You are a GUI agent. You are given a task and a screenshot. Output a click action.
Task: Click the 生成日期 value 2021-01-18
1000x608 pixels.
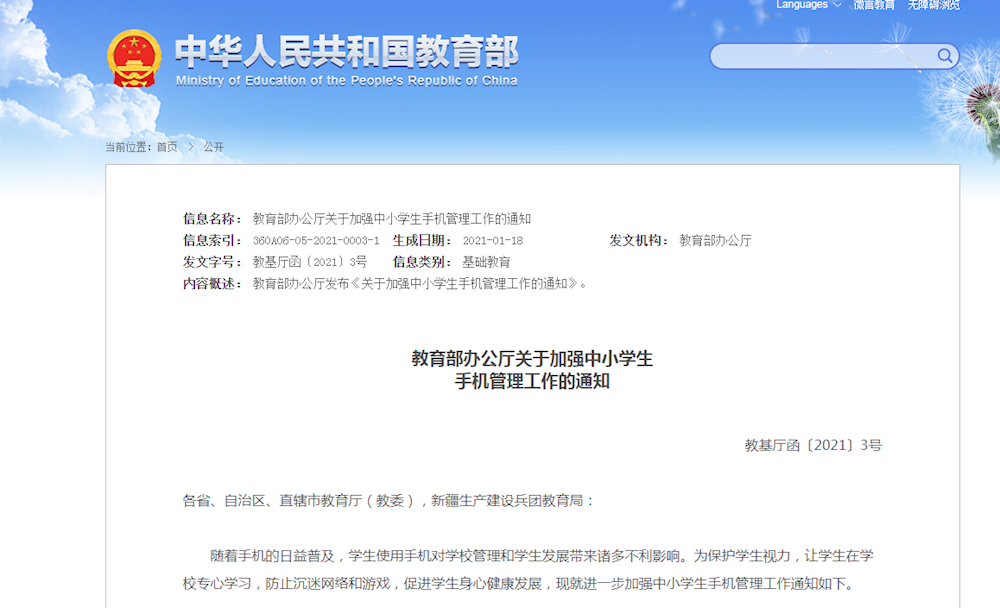492,241
